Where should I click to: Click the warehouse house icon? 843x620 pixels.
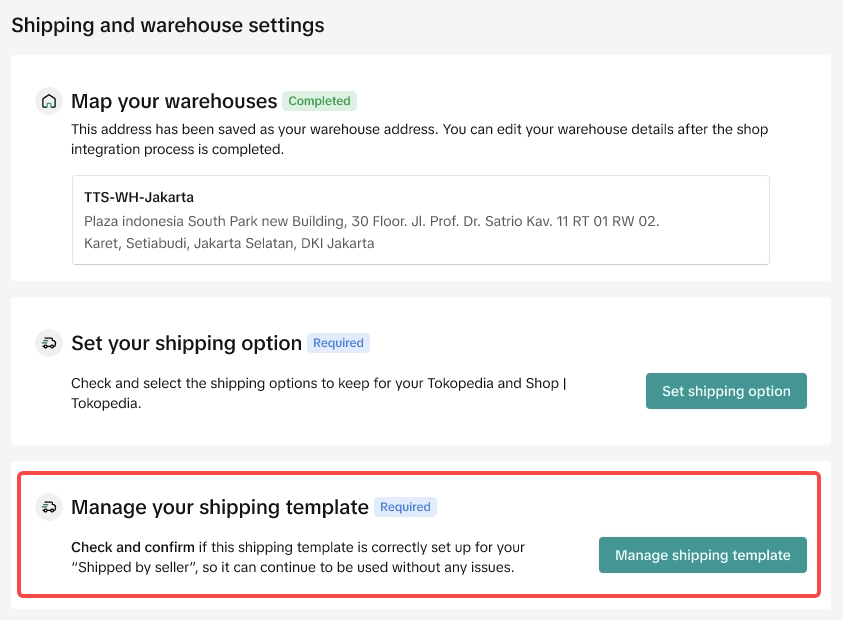[x=49, y=101]
